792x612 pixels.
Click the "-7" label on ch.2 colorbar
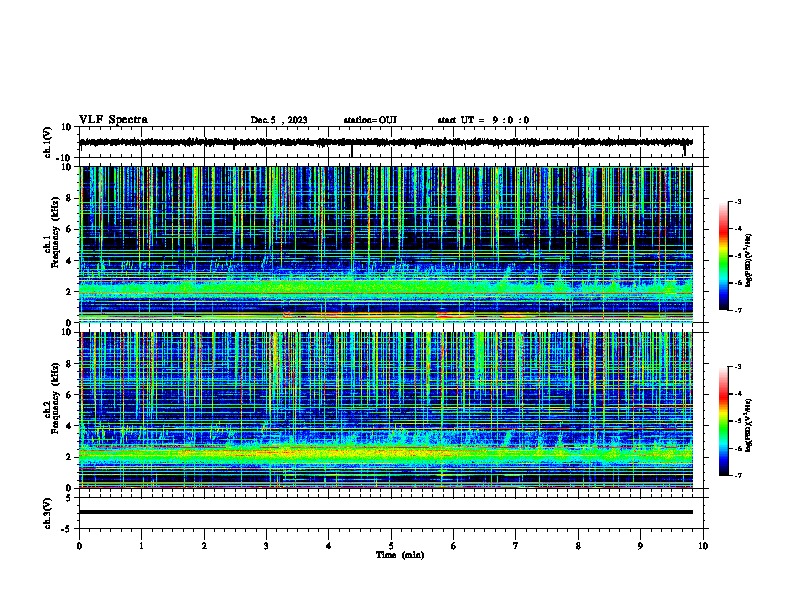click(738, 476)
